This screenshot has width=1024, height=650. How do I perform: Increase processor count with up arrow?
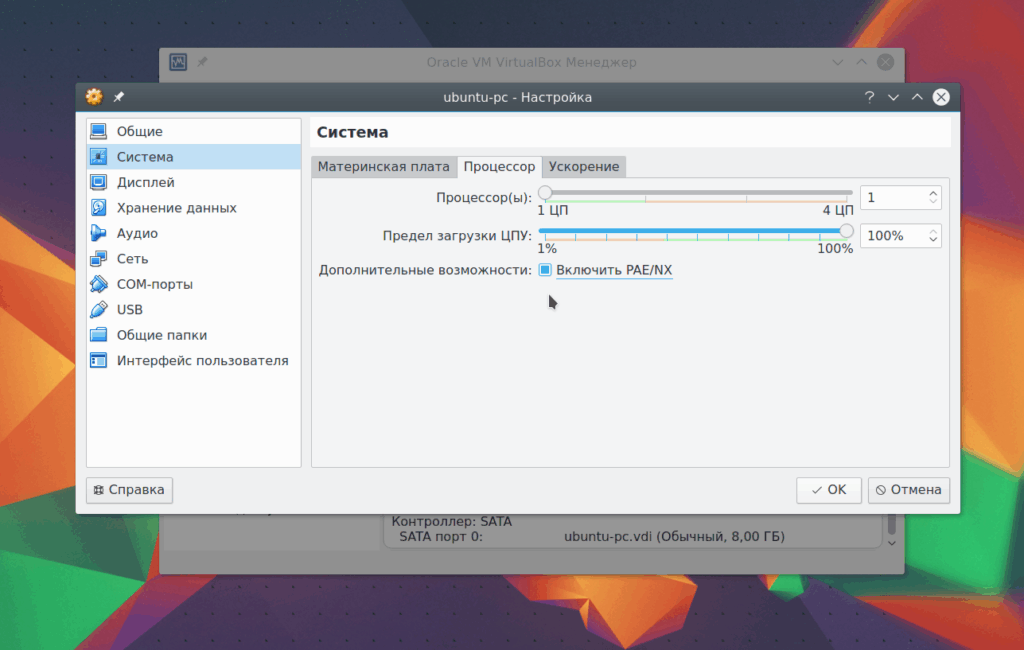click(933, 193)
